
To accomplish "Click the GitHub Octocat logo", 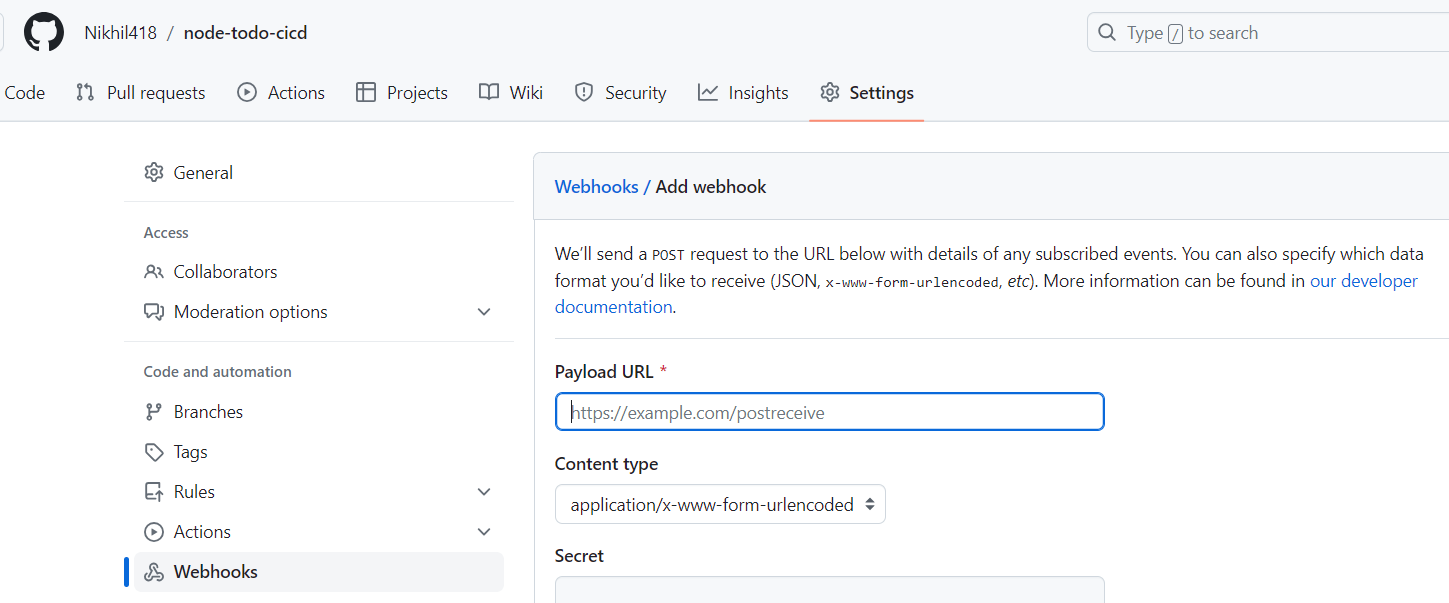I will pyautogui.click(x=44, y=32).
